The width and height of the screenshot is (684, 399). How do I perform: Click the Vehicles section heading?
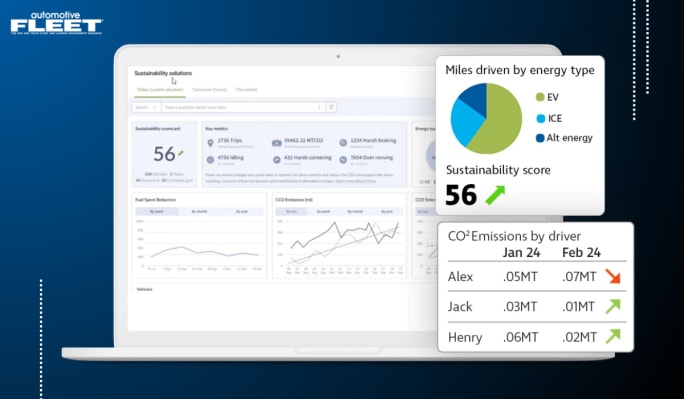(x=144, y=289)
